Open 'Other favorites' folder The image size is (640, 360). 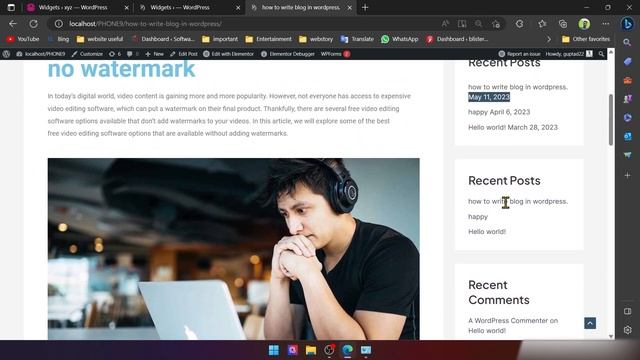(x=586, y=39)
